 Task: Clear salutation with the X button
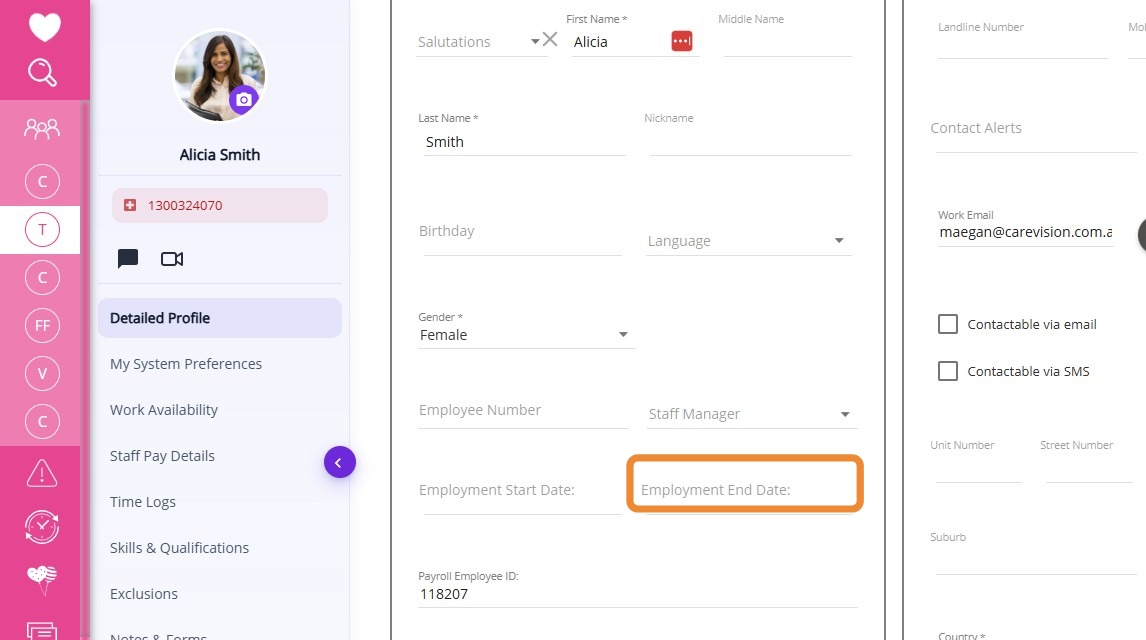coord(550,40)
